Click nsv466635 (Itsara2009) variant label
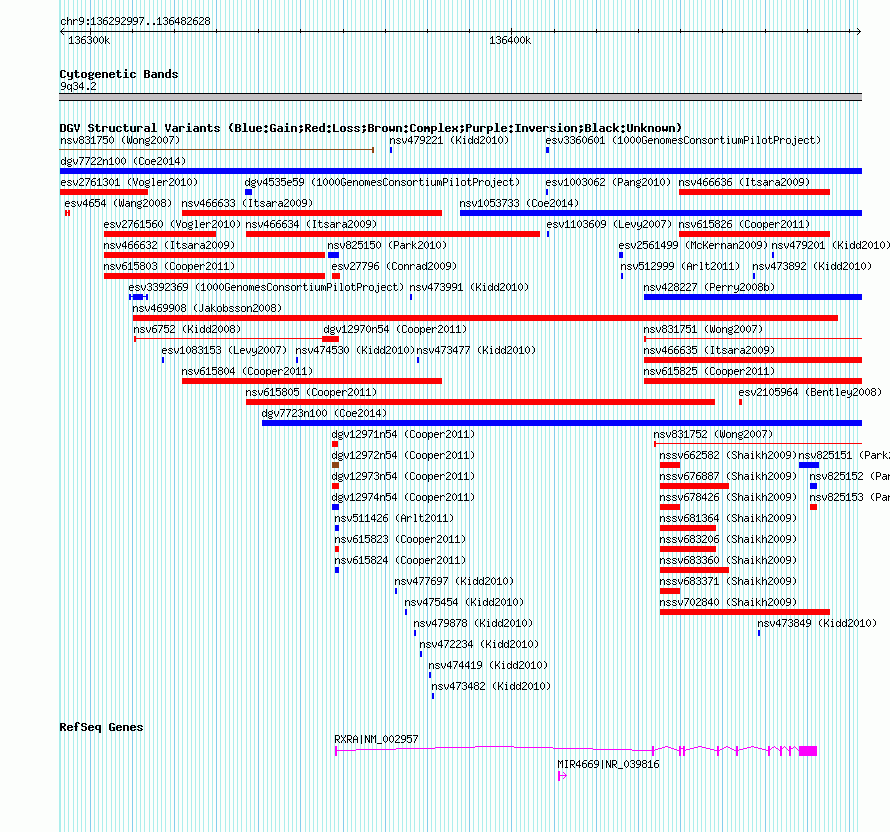The height and width of the screenshot is (832, 890). 709,350
